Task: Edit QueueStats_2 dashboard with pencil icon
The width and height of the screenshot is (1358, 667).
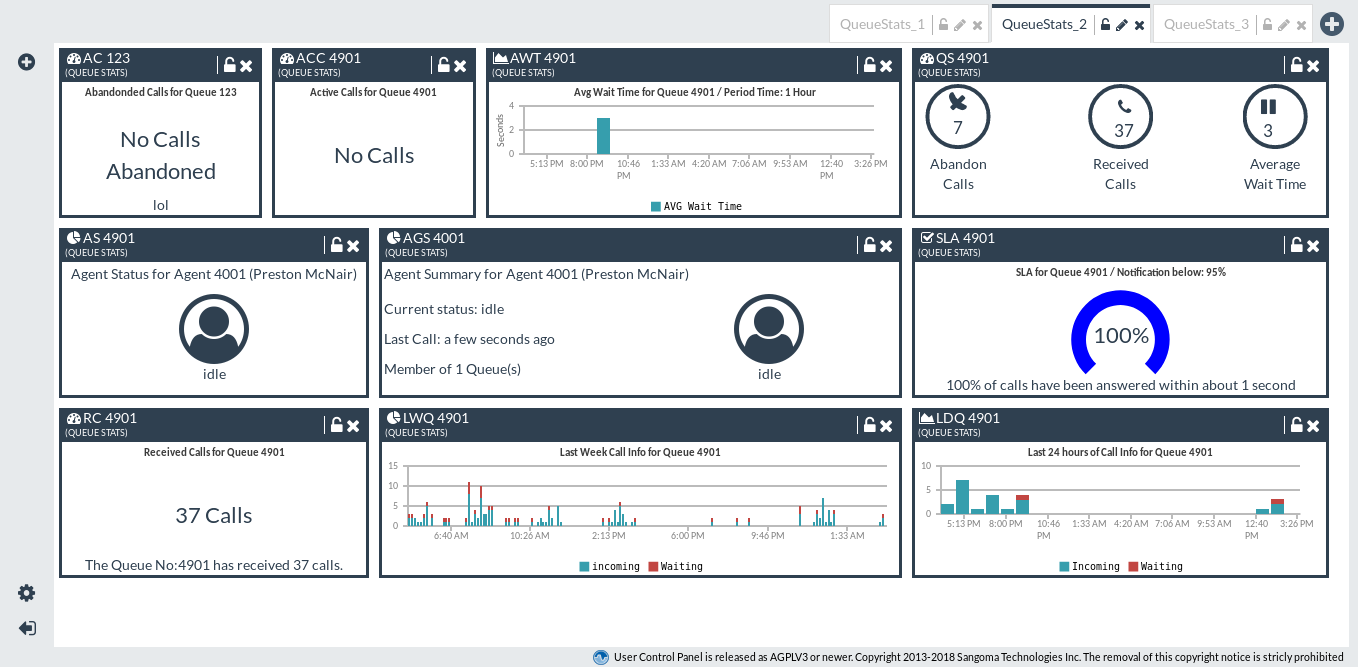Action: coord(1122,25)
